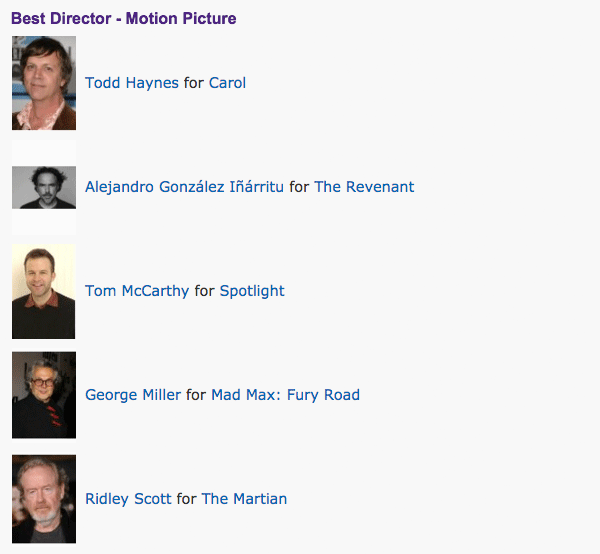Select the photo beside Tom McCarthy's name
This screenshot has width=600, height=554.
pos(44,291)
